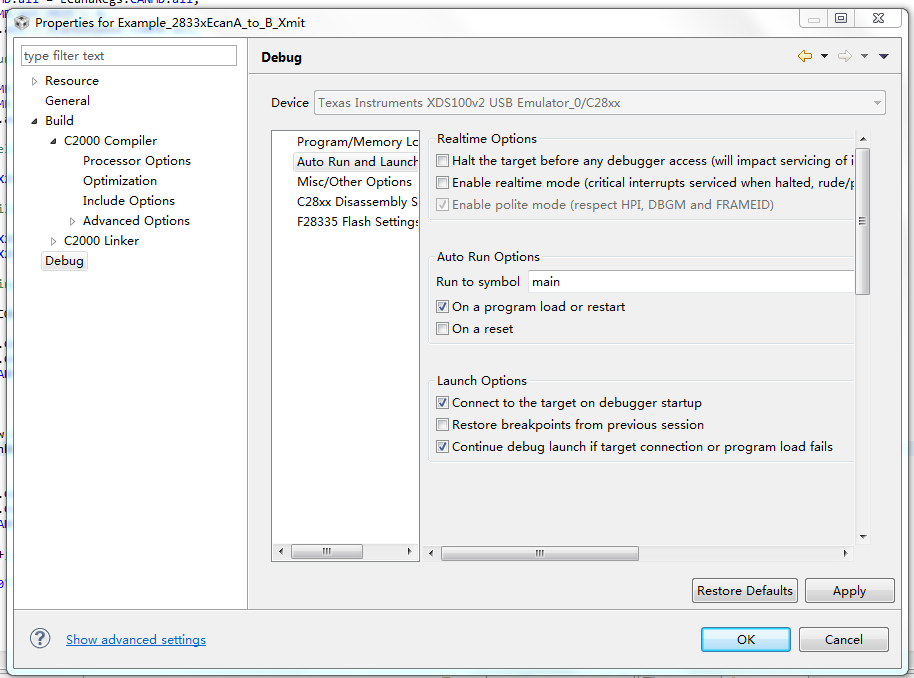Click the help question mark icon
The image size is (914, 678).
pyautogui.click(x=38, y=637)
